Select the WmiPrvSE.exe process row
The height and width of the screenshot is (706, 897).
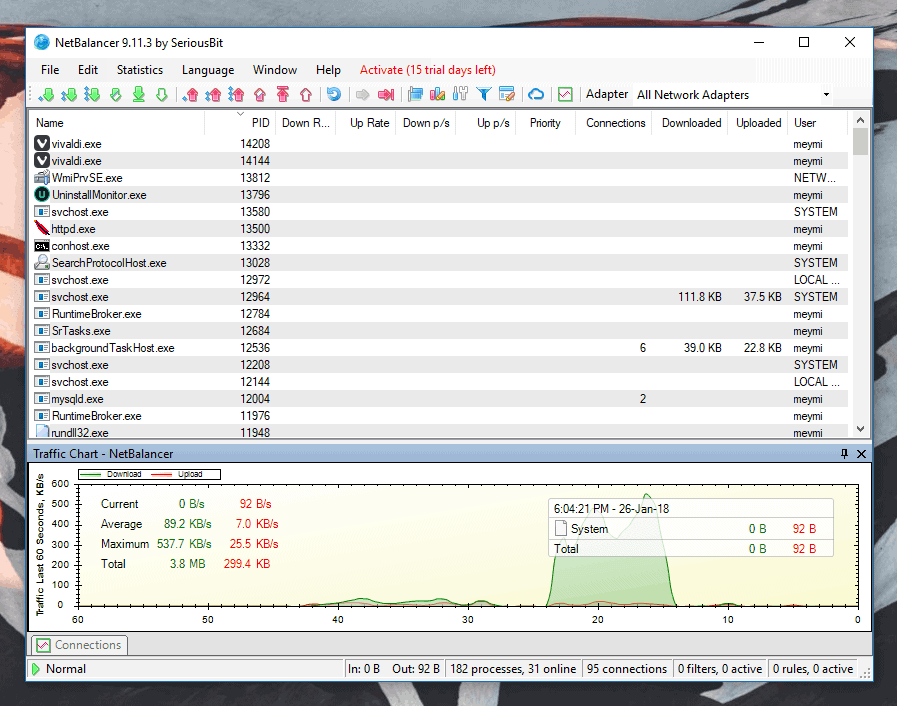click(x=439, y=178)
